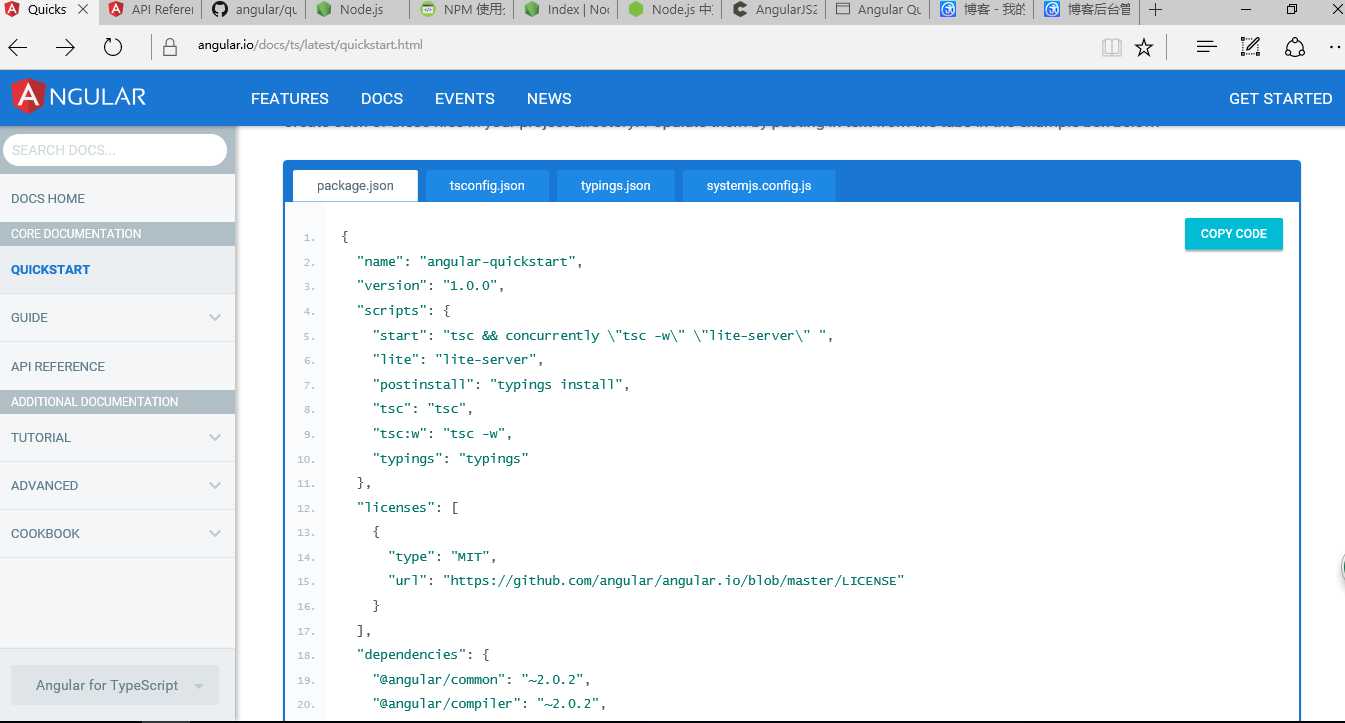Close the Quicks browser tab
Image resolution: width=1345 pixels, height=723 pixels.
pyautogui.click(x=85, y=10)
